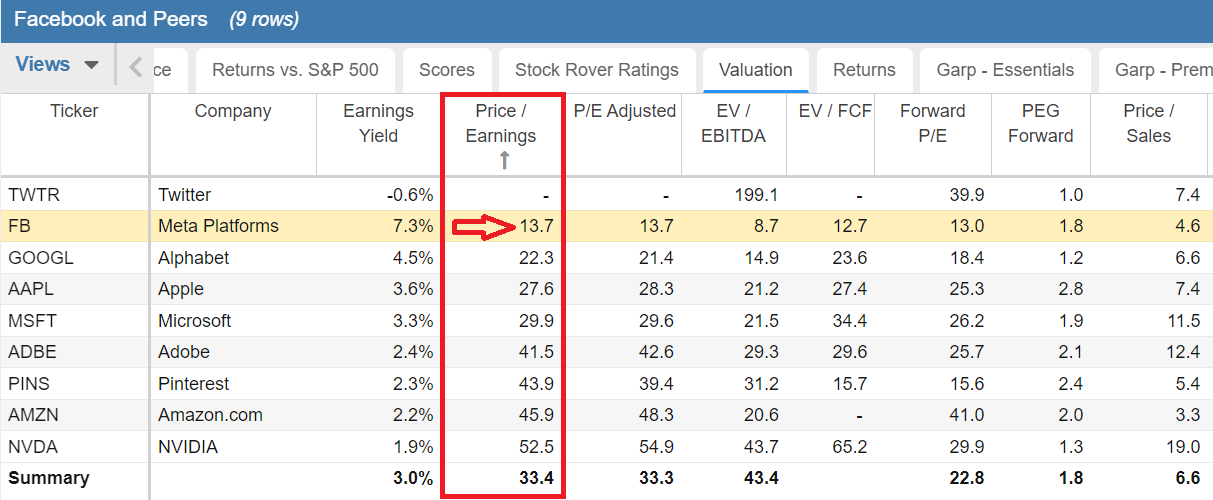Viewport: 1213px width, 500px height.
Task: Click the Alphabet company name
Action: point(194,258)
